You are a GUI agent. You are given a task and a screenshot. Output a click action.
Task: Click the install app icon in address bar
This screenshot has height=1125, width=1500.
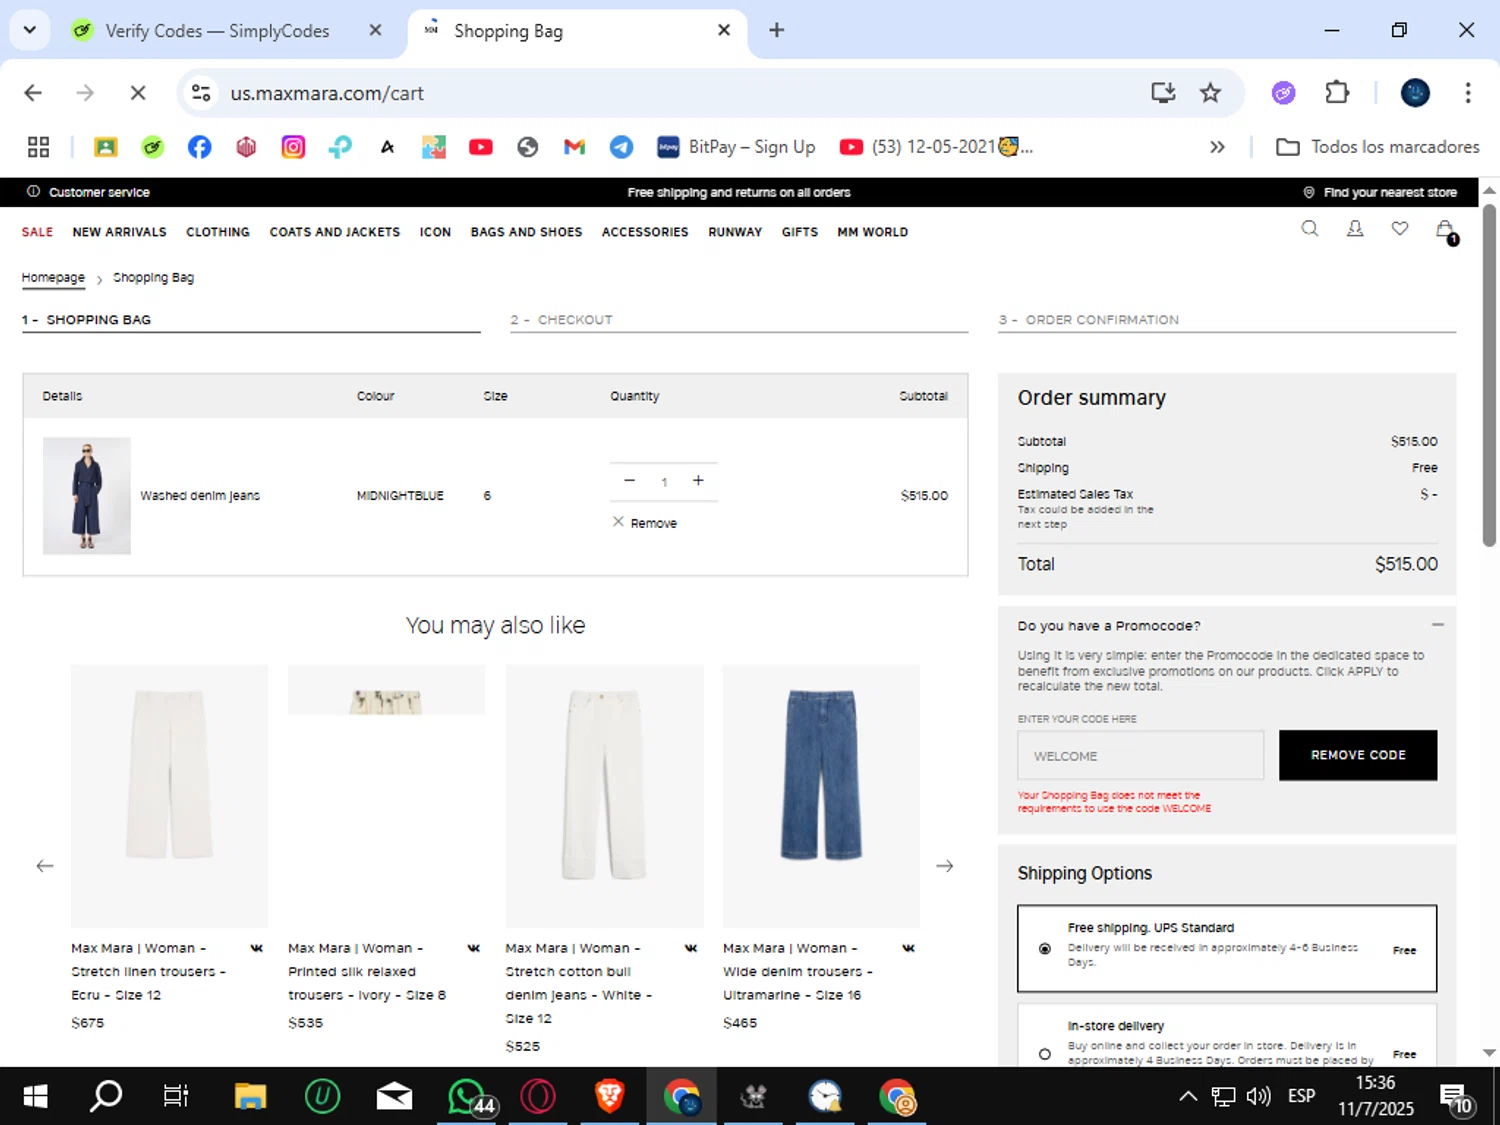tap(1163, 93)
